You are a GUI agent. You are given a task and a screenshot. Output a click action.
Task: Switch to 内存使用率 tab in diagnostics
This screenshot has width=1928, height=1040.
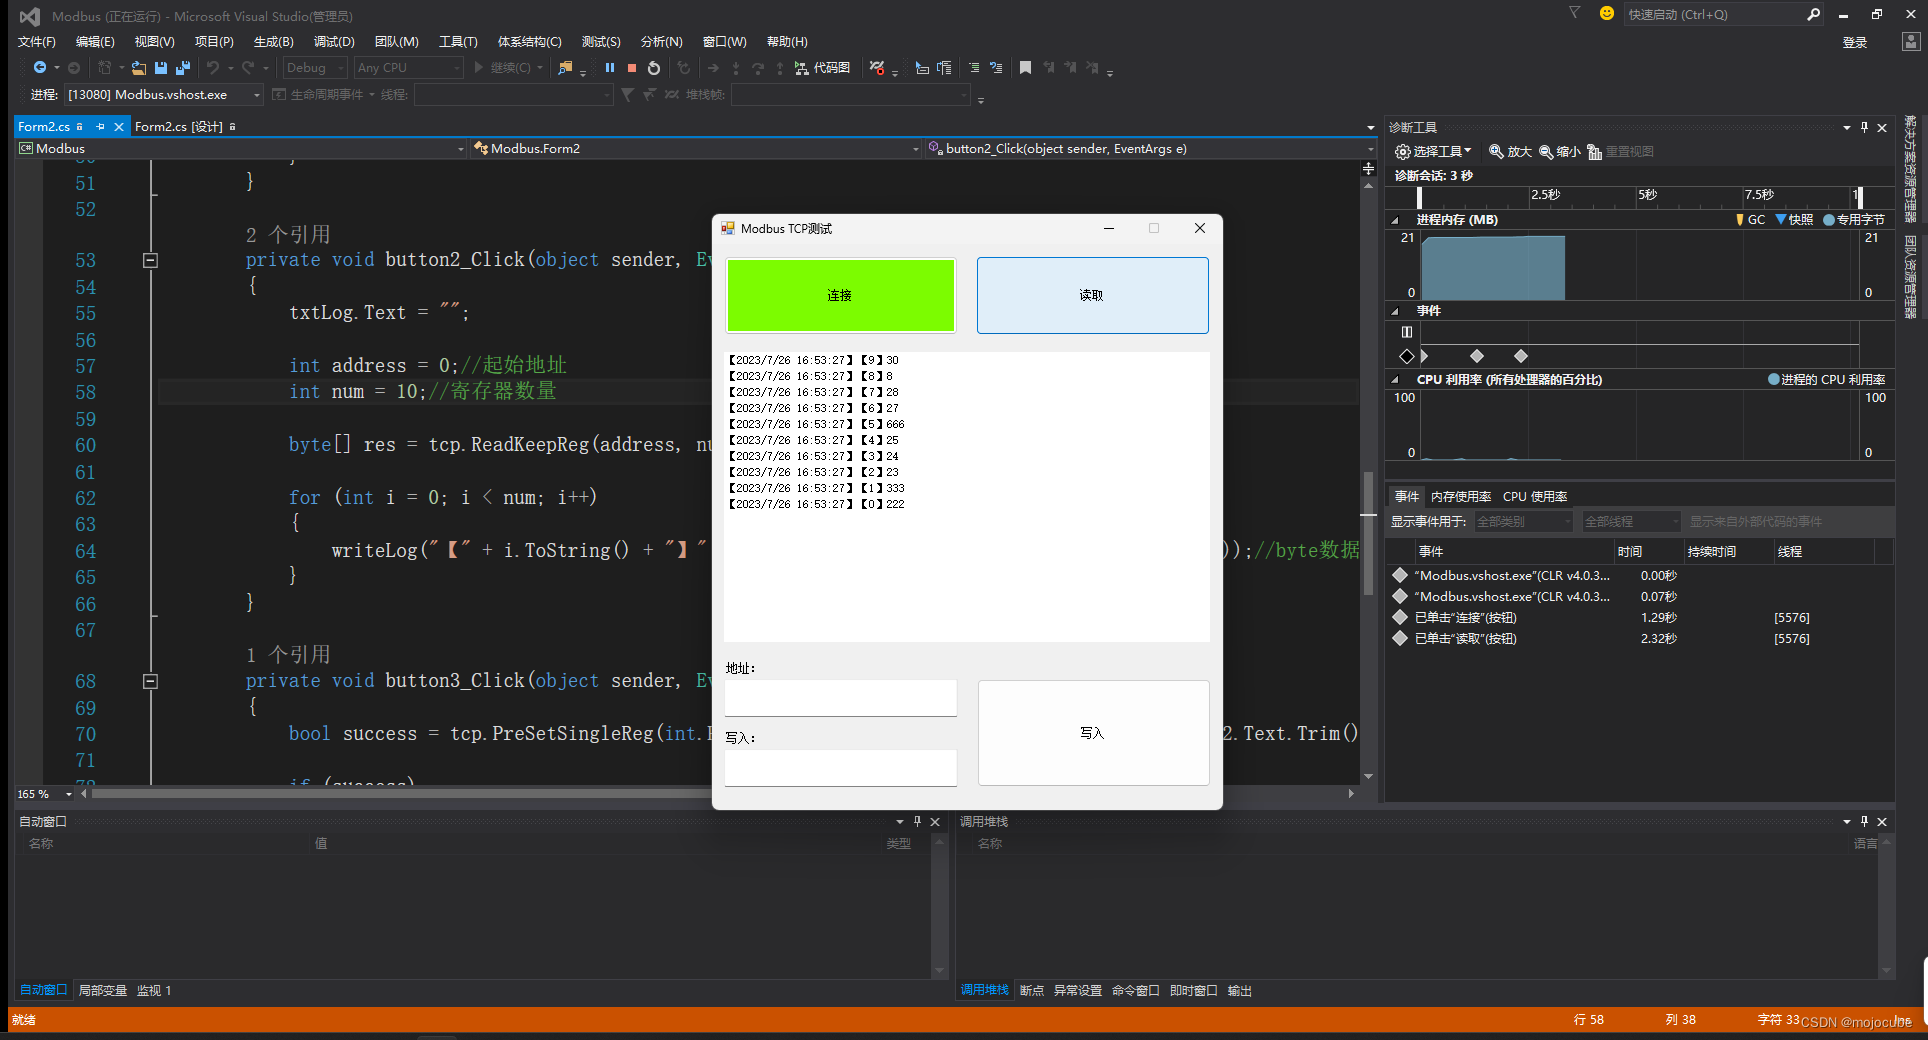pyautogui.click(x=1461, y=497)
